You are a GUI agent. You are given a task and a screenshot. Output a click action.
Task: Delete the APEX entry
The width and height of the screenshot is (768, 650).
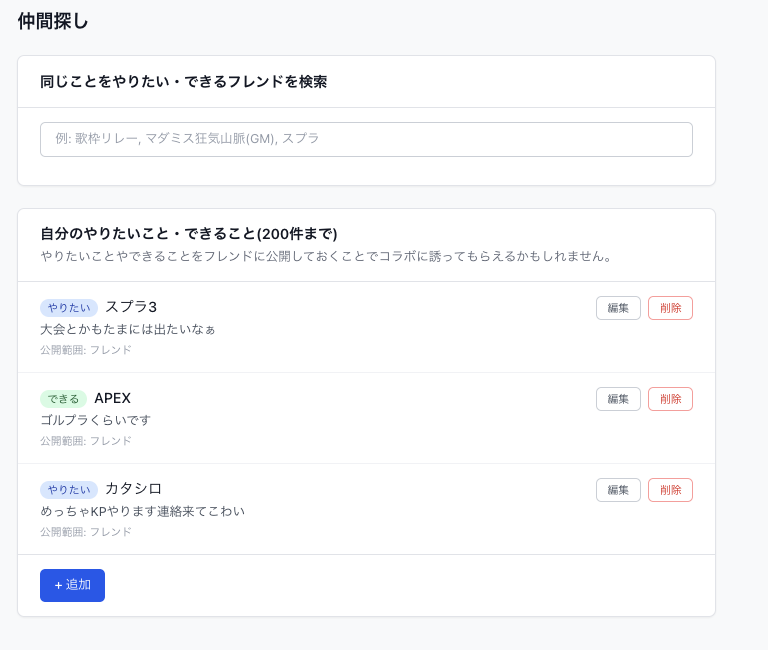pyautogui.click(x=670, y=399)
